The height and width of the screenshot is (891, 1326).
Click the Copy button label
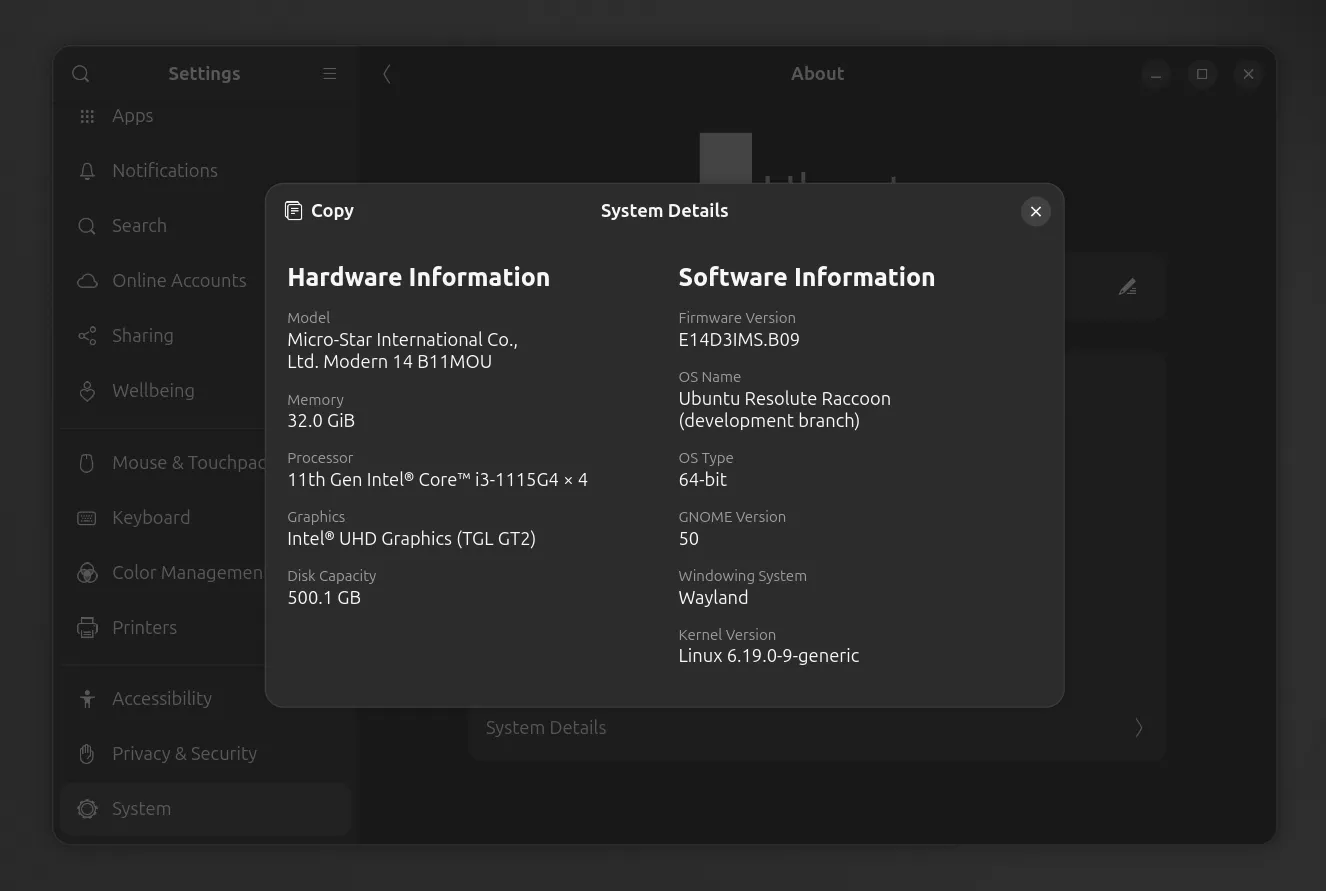[332, 211]
